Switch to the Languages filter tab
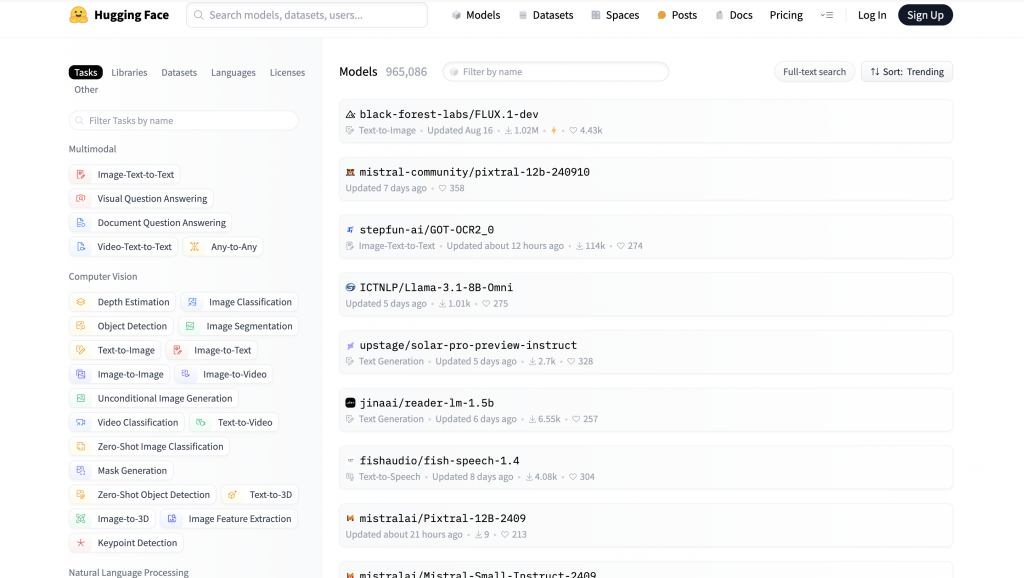Screen dimensions: 1024x578 [233, 72]
